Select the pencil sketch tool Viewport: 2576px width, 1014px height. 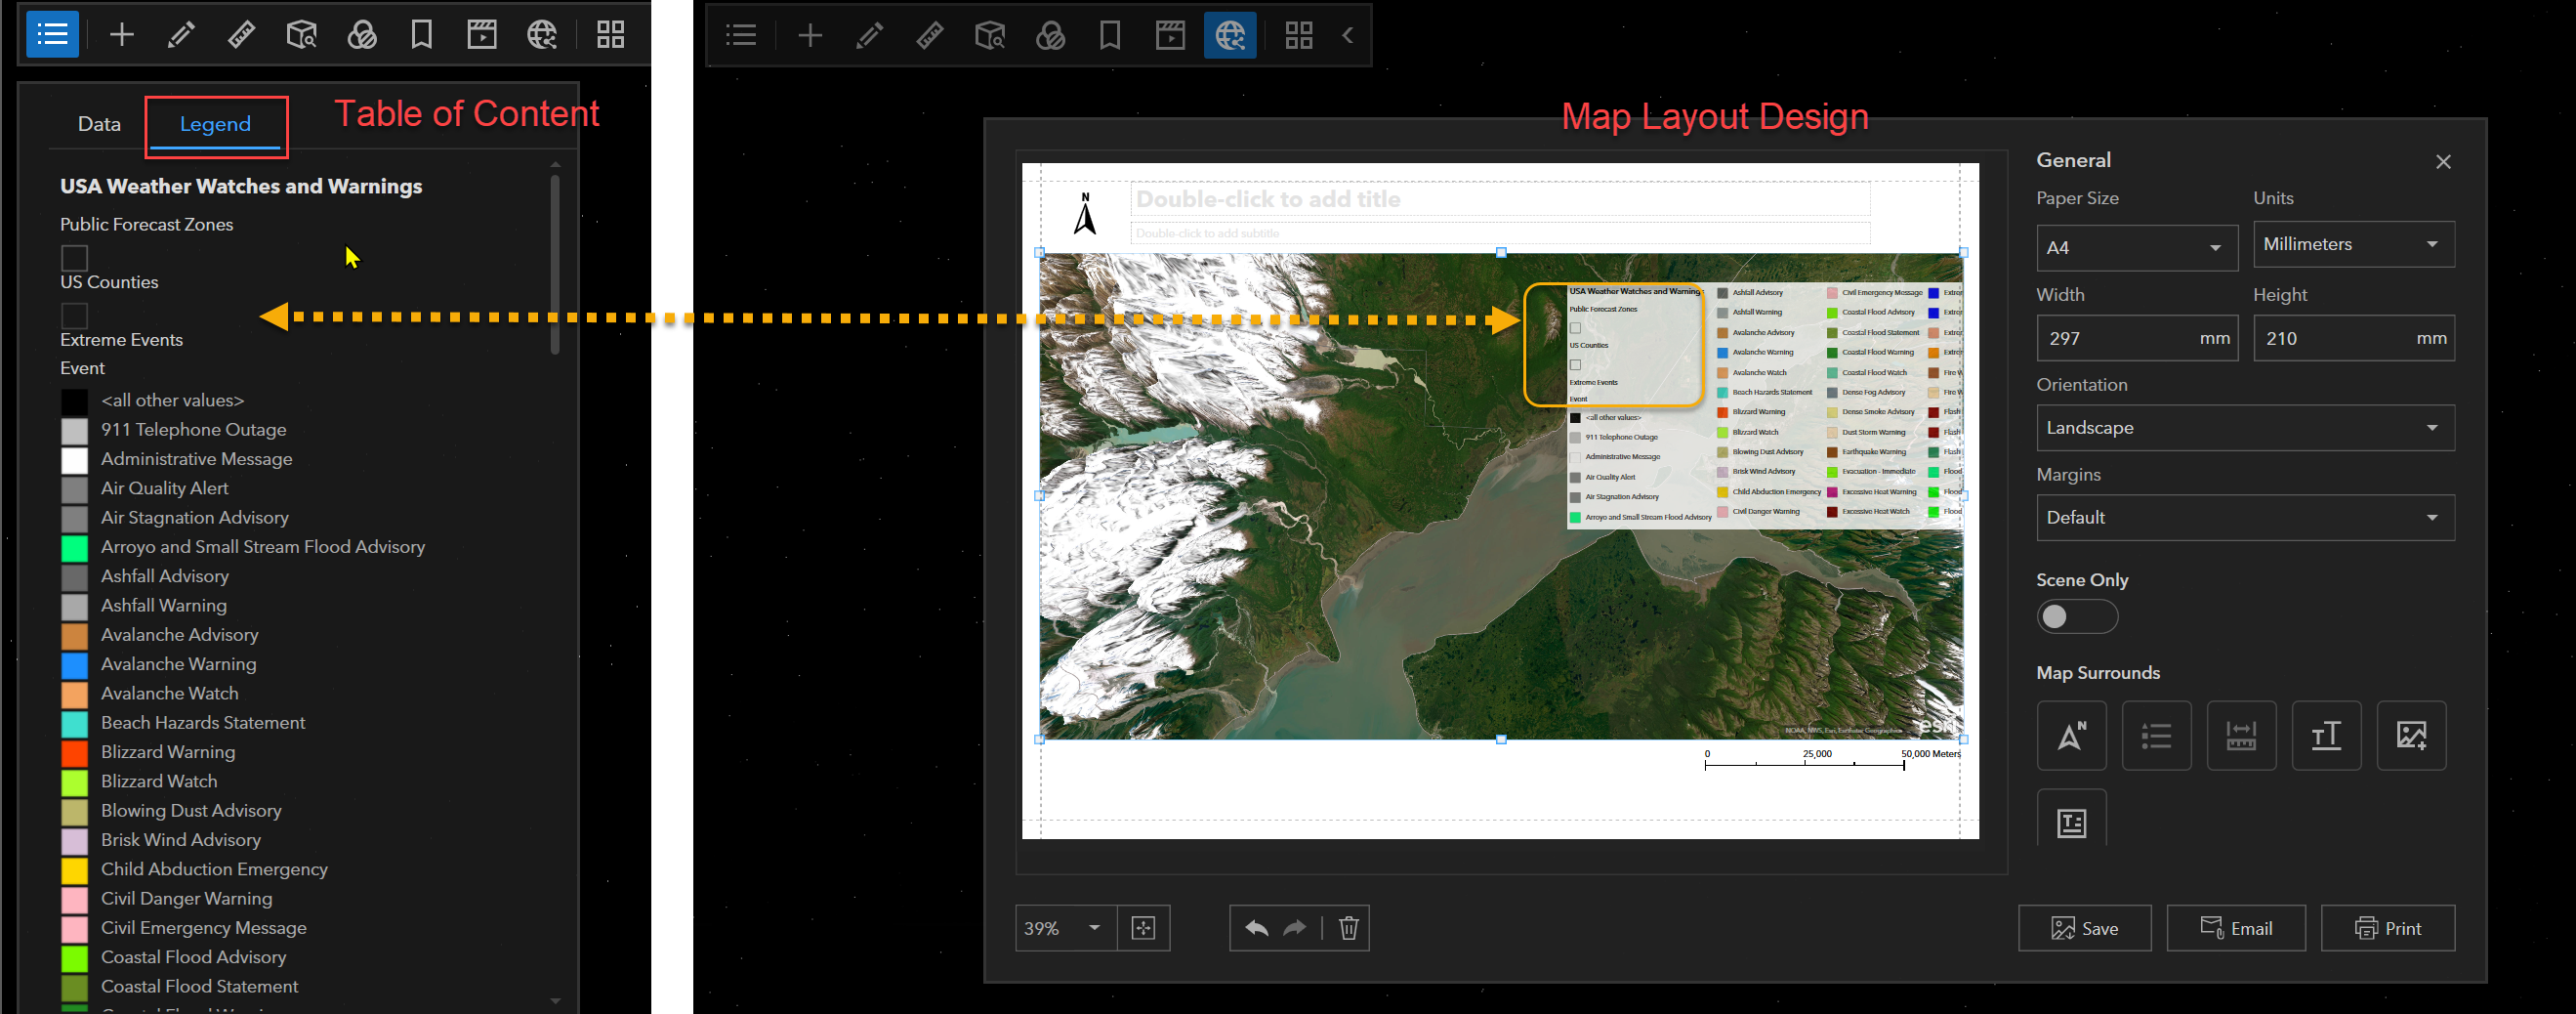click(181, 34)
